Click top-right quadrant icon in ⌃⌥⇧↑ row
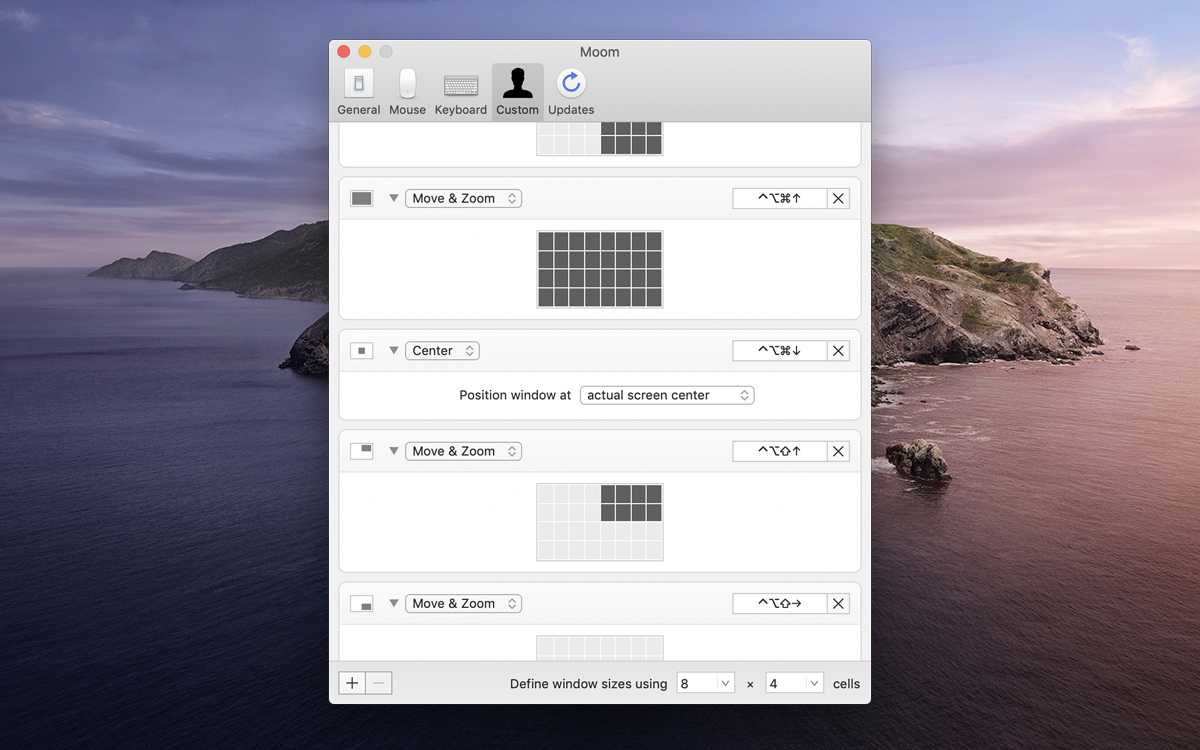The image size is (1200, 750). point(362,451)
